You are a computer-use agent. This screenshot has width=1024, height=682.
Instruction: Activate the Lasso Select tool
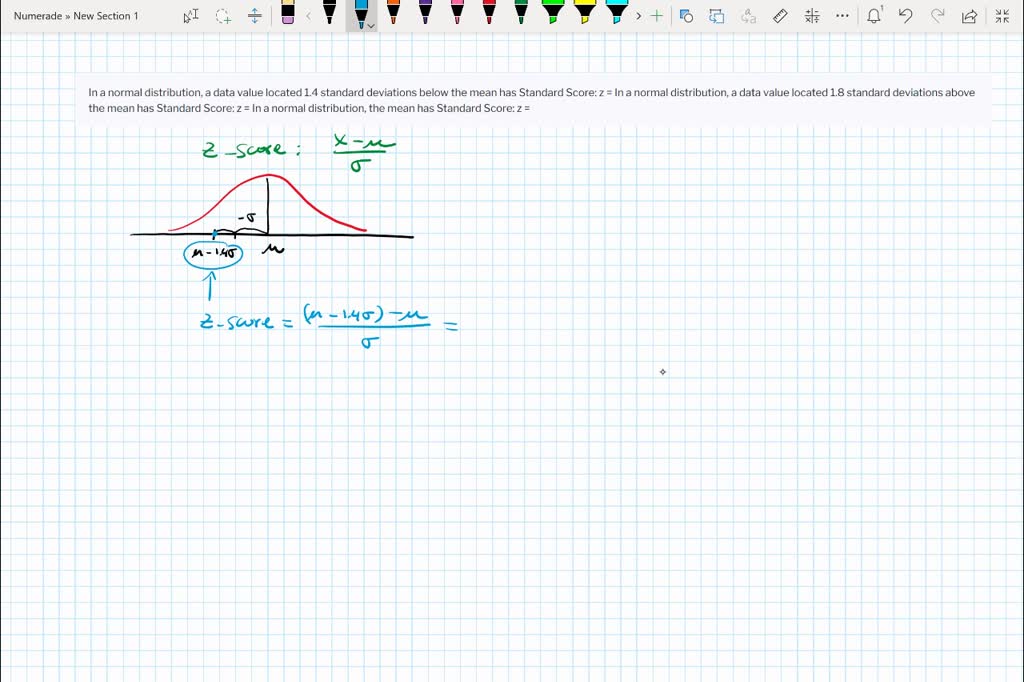[x=223, y=16]
